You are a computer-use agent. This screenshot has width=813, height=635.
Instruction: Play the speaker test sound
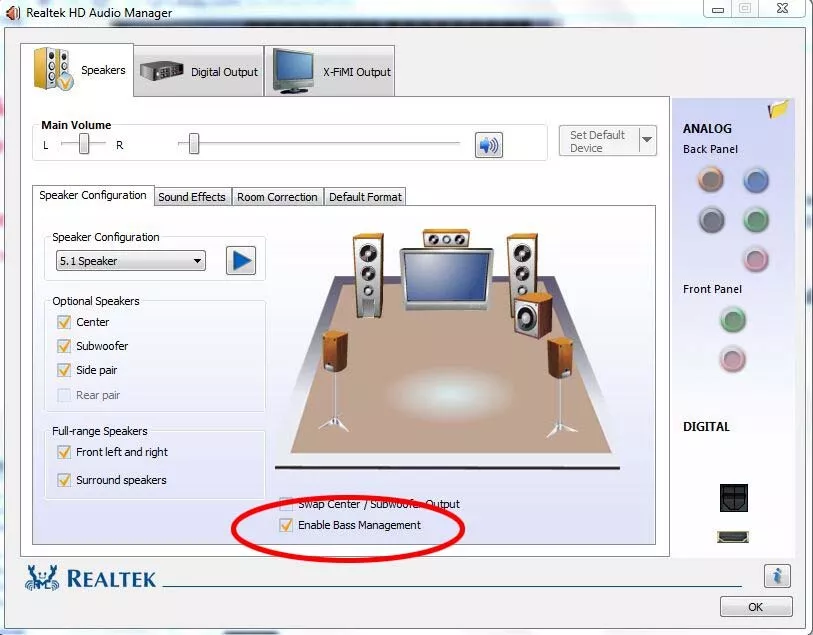tap(241, 260)
